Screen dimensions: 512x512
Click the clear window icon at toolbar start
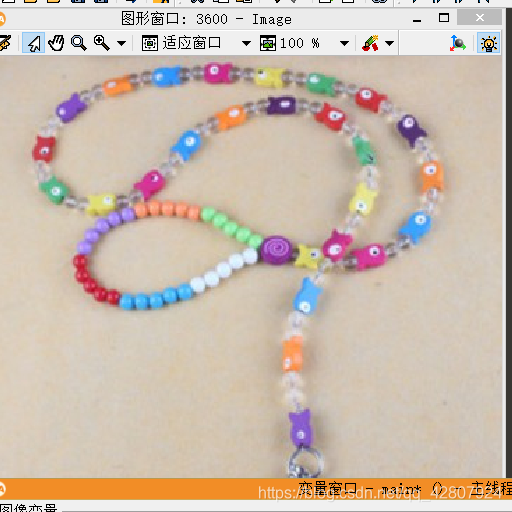[5, 43]
